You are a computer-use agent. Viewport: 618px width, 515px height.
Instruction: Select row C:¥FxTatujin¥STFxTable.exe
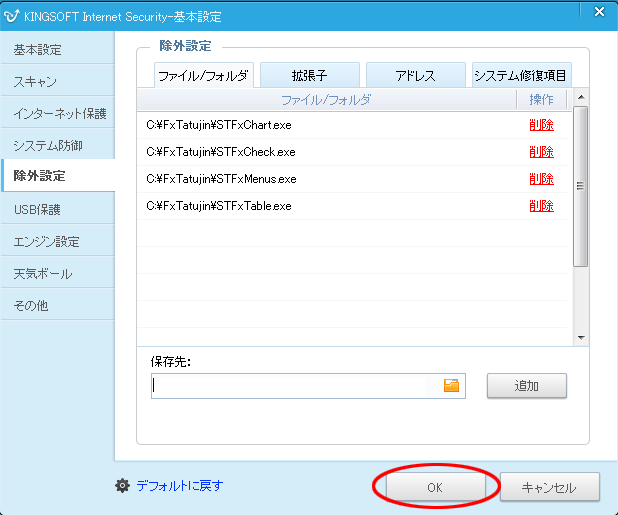(x=352, y=206)
